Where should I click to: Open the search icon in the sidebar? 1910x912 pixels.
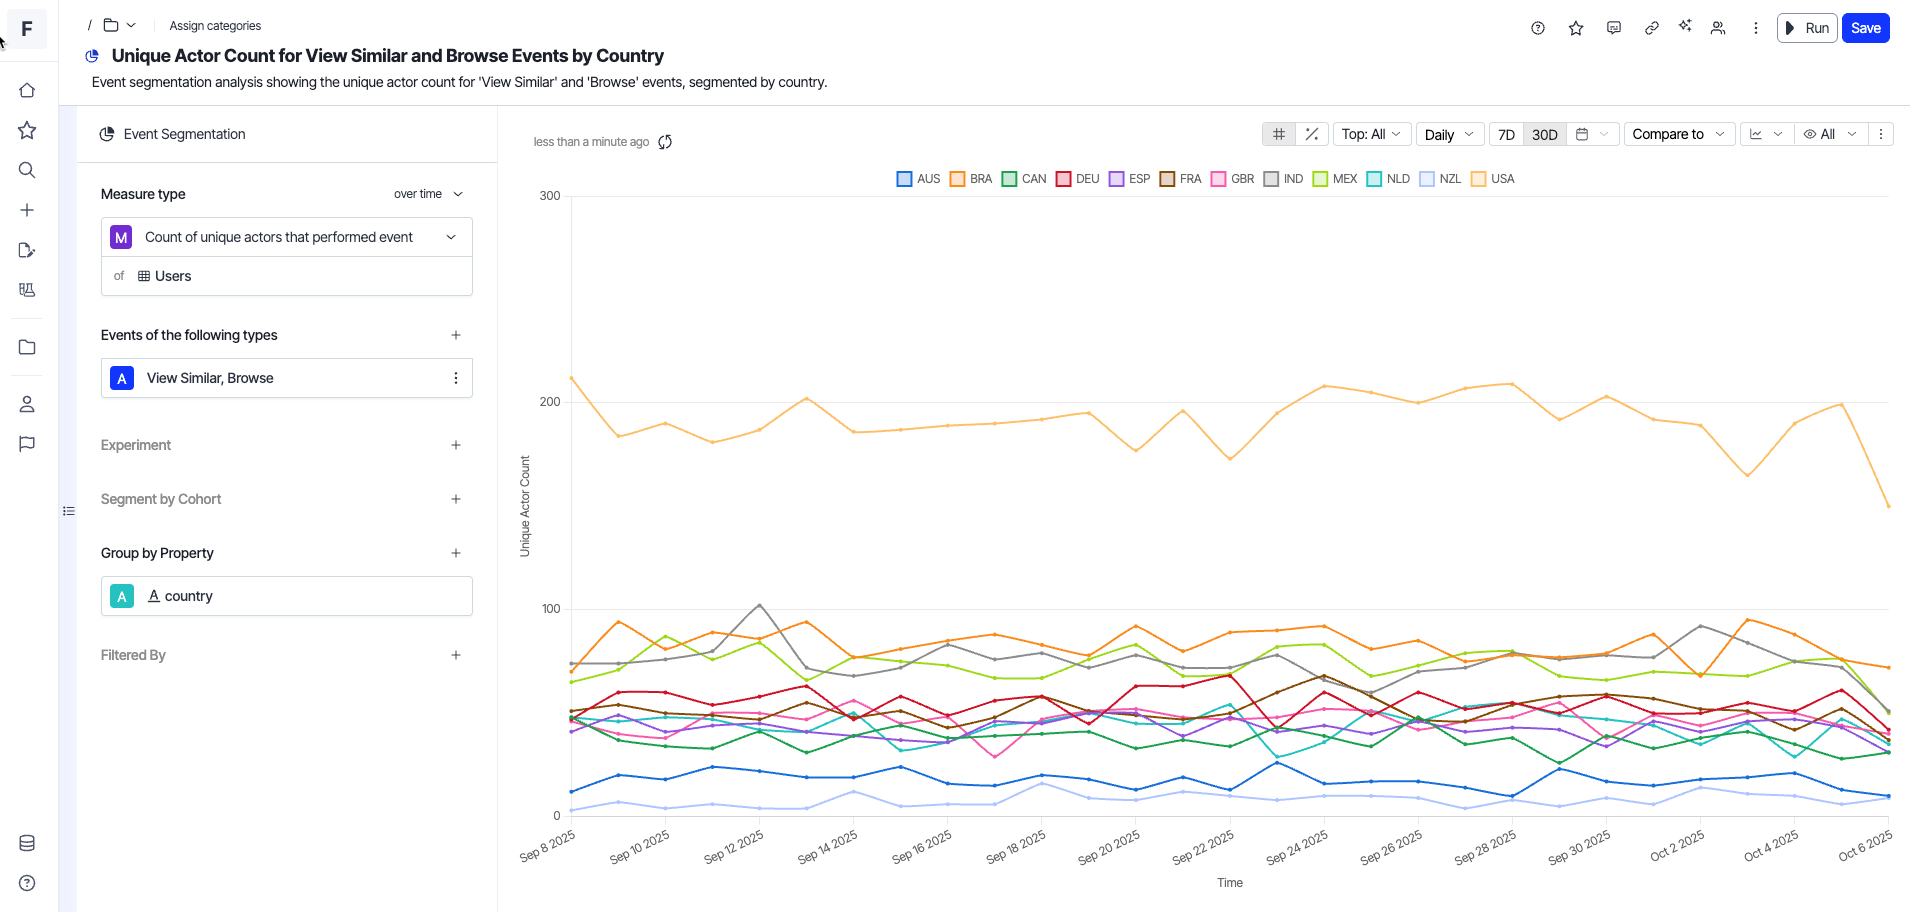pyautogui.click(x=27, y=170)
